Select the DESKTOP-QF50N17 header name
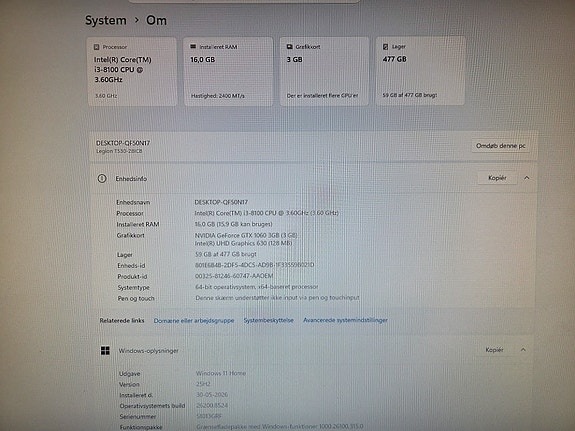Image resolution: width=575 pixels, height=431 pixels. 123,143
